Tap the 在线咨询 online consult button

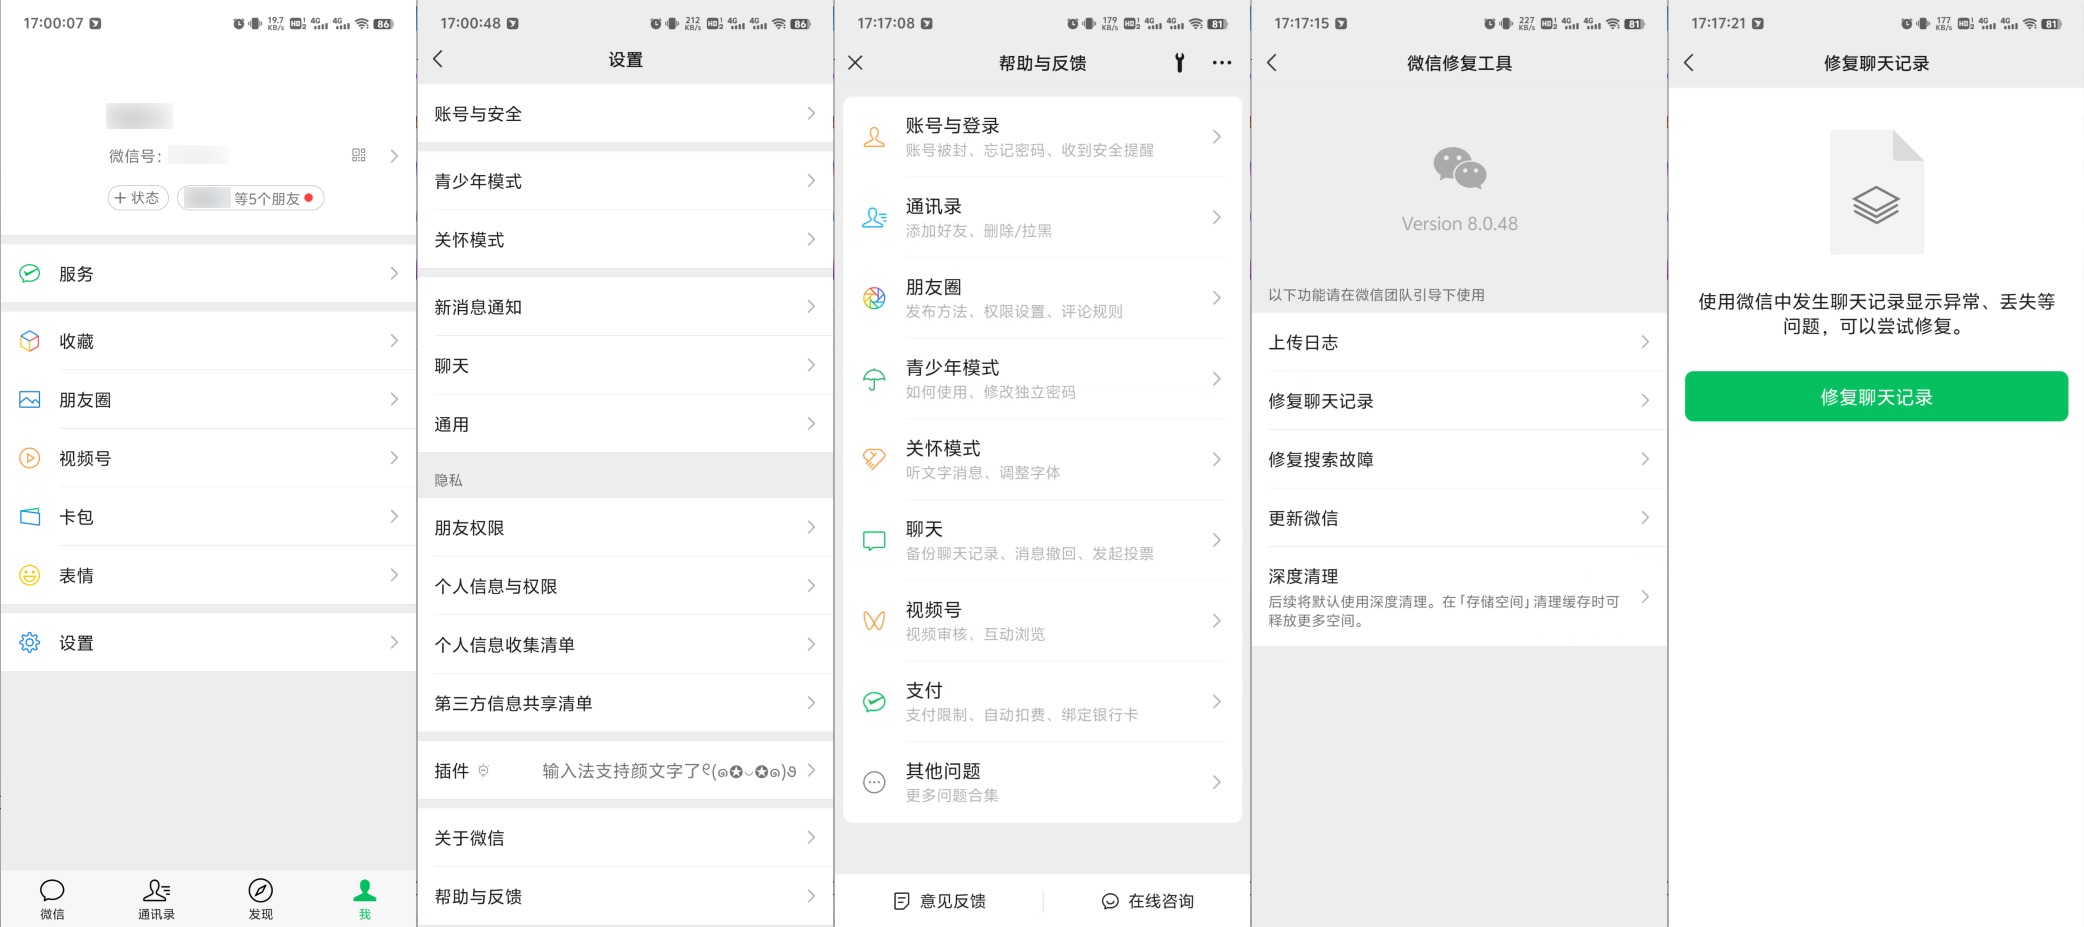tap(1147, 901)
